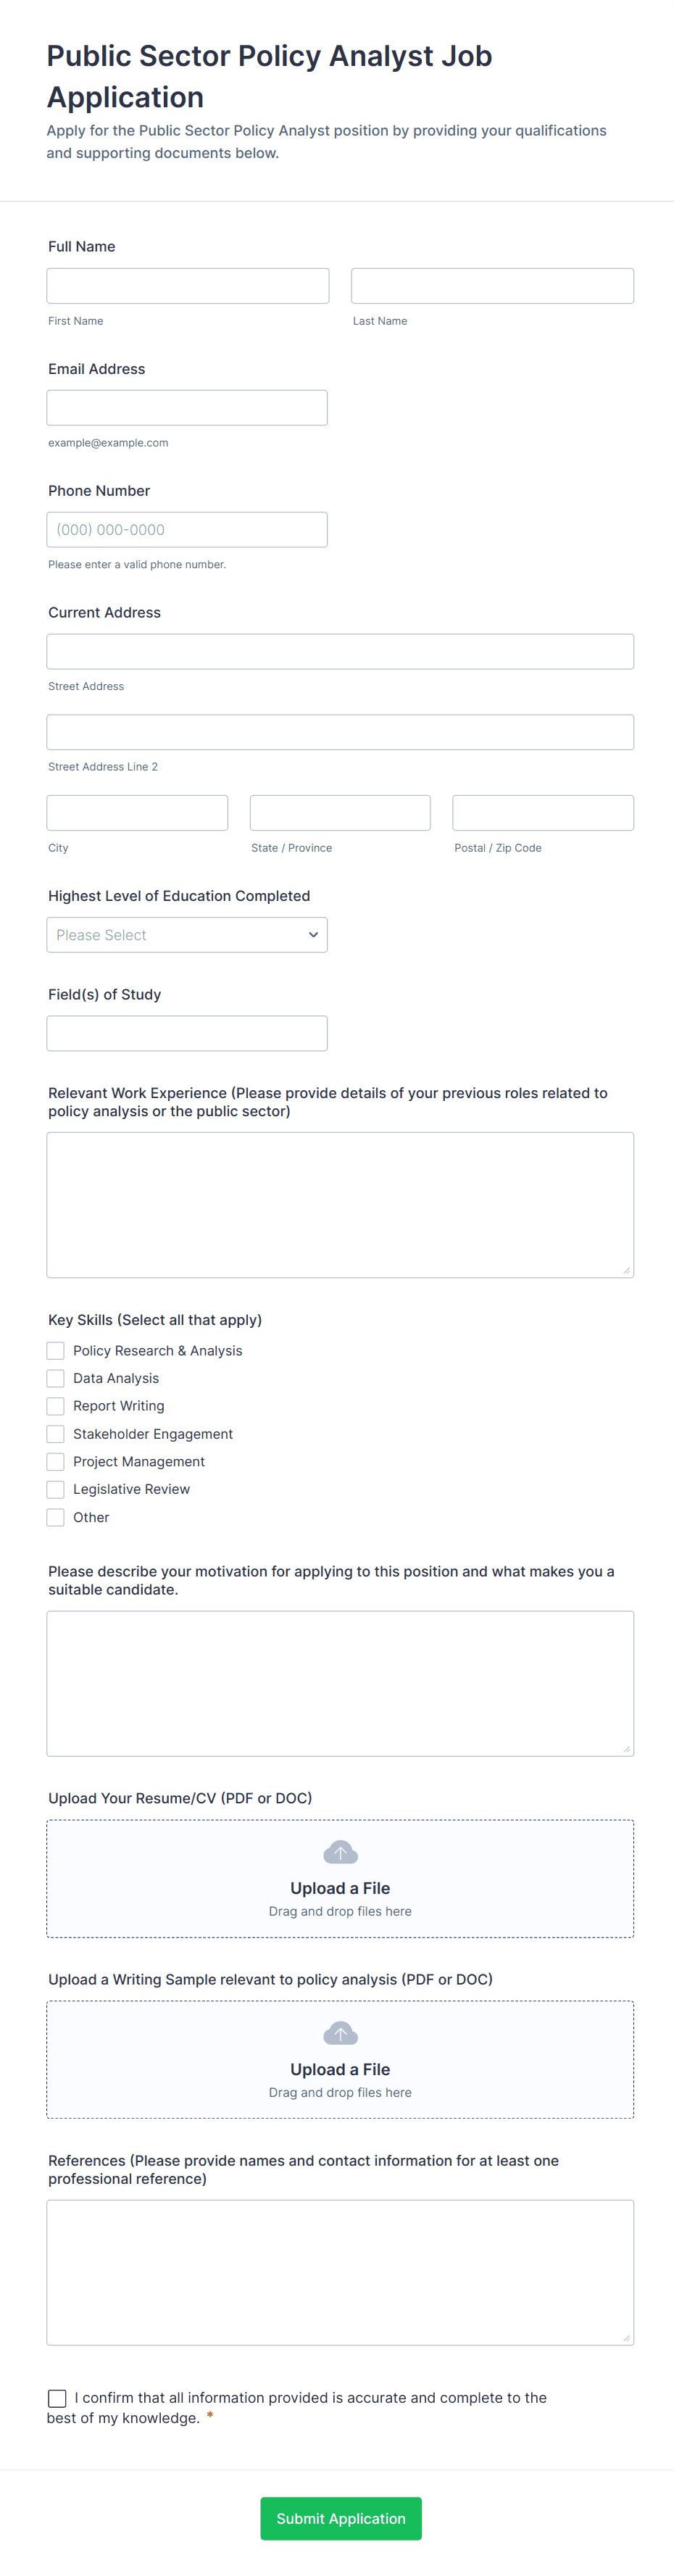Click inside the Relevant Work Experience textarea
Viewport: 674px width, 2576px height.
coord(340,1205)
